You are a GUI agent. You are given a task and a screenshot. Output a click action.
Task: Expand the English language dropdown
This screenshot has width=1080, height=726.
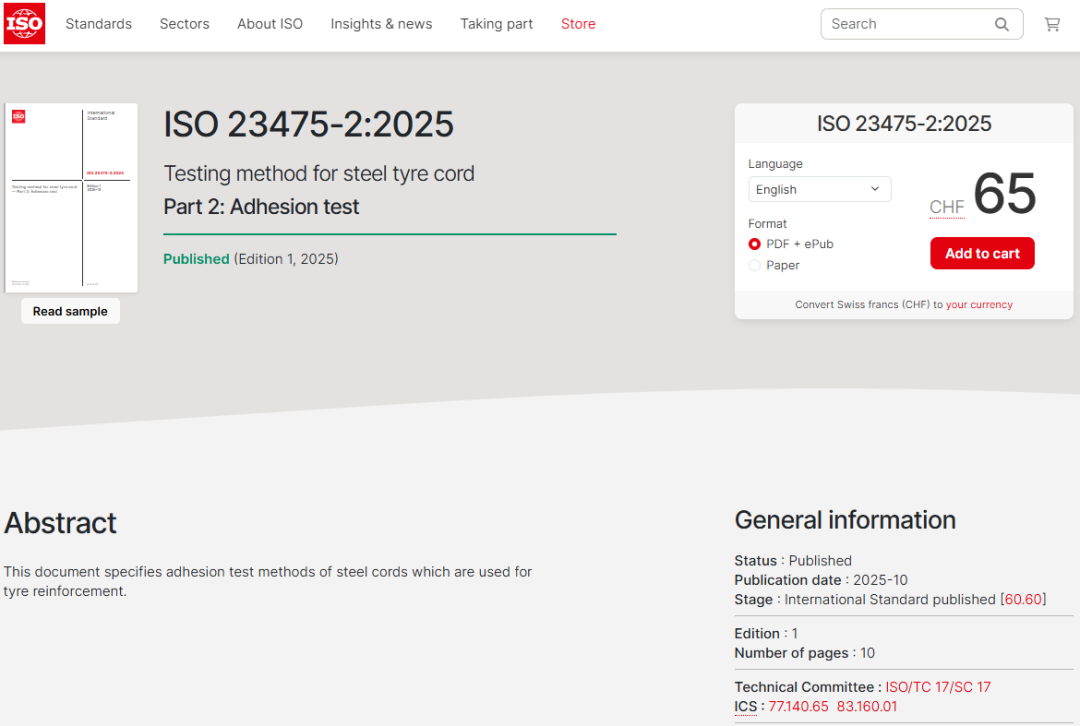pos(820,189)
